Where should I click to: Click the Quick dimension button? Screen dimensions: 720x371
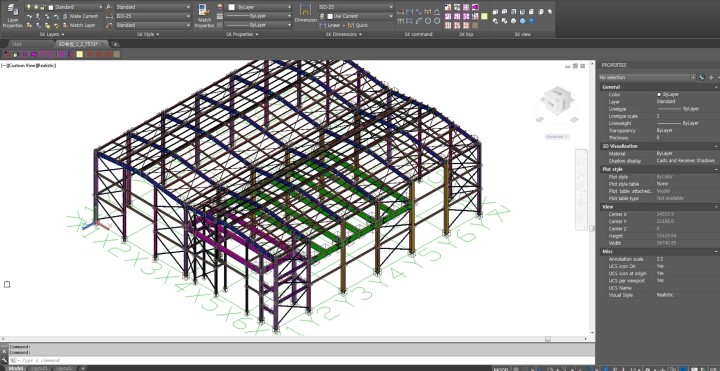coord(358,25)
